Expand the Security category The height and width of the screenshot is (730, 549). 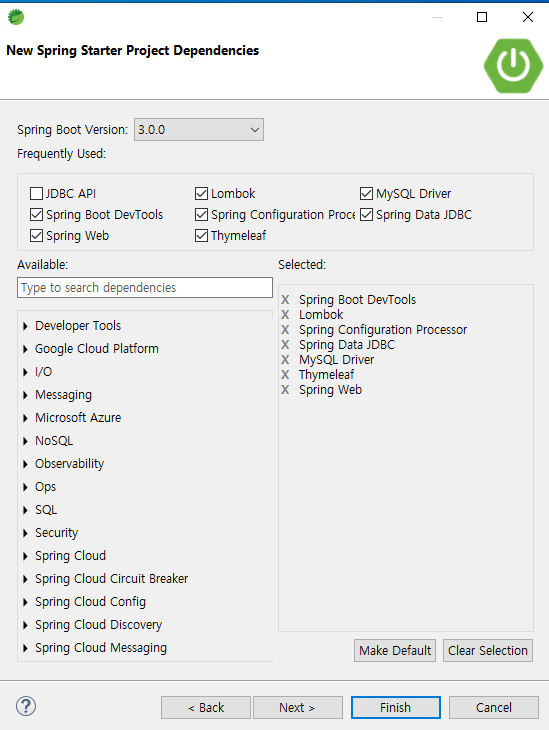point(25,533)
